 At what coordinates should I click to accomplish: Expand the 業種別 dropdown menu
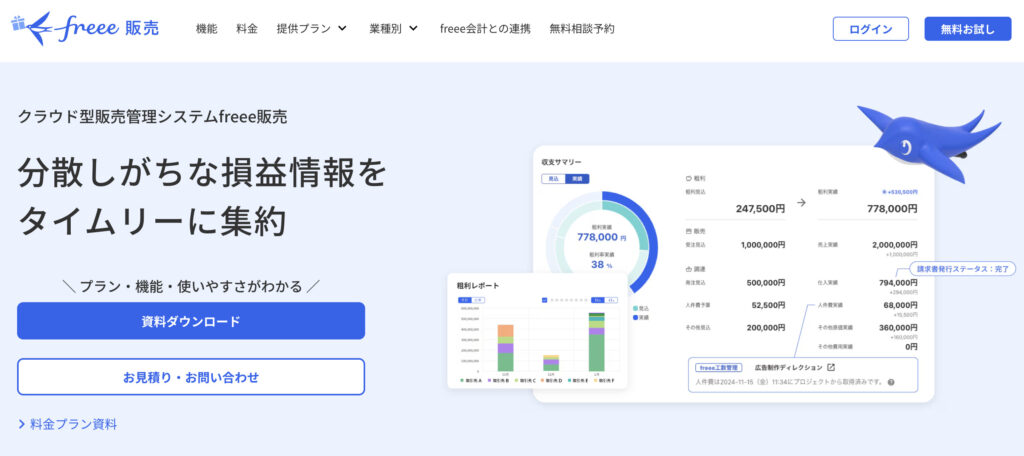393,29
